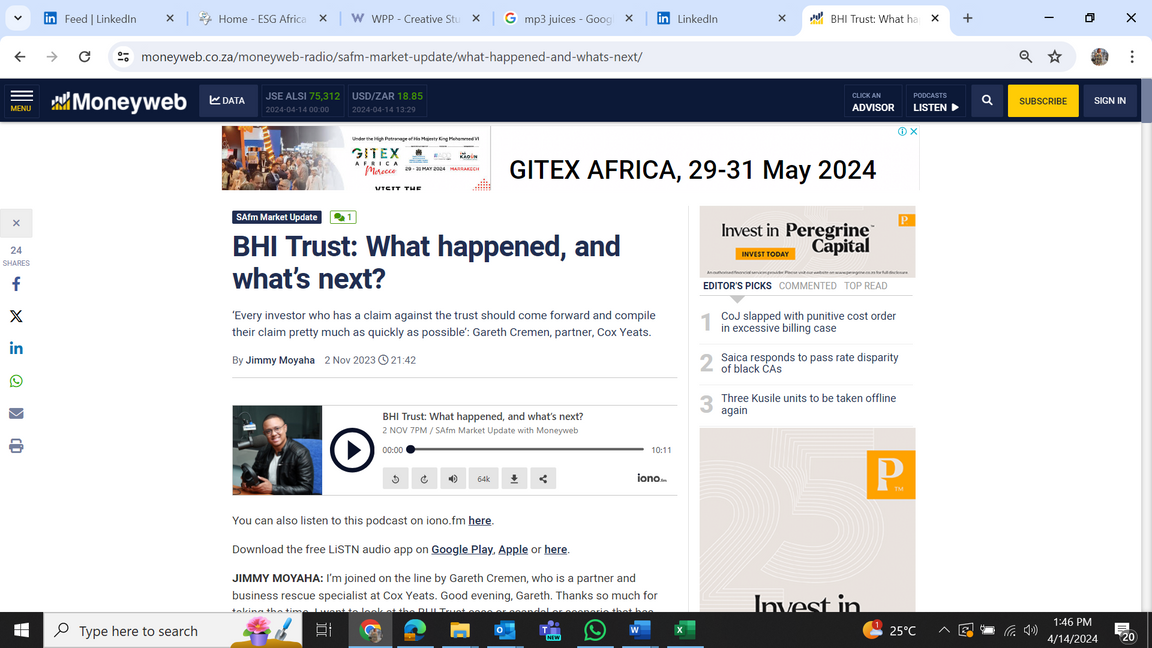Viewport: 1152px width, 648px height.
Task: Share the article via WhatsApp
Action: click(16, 381)
